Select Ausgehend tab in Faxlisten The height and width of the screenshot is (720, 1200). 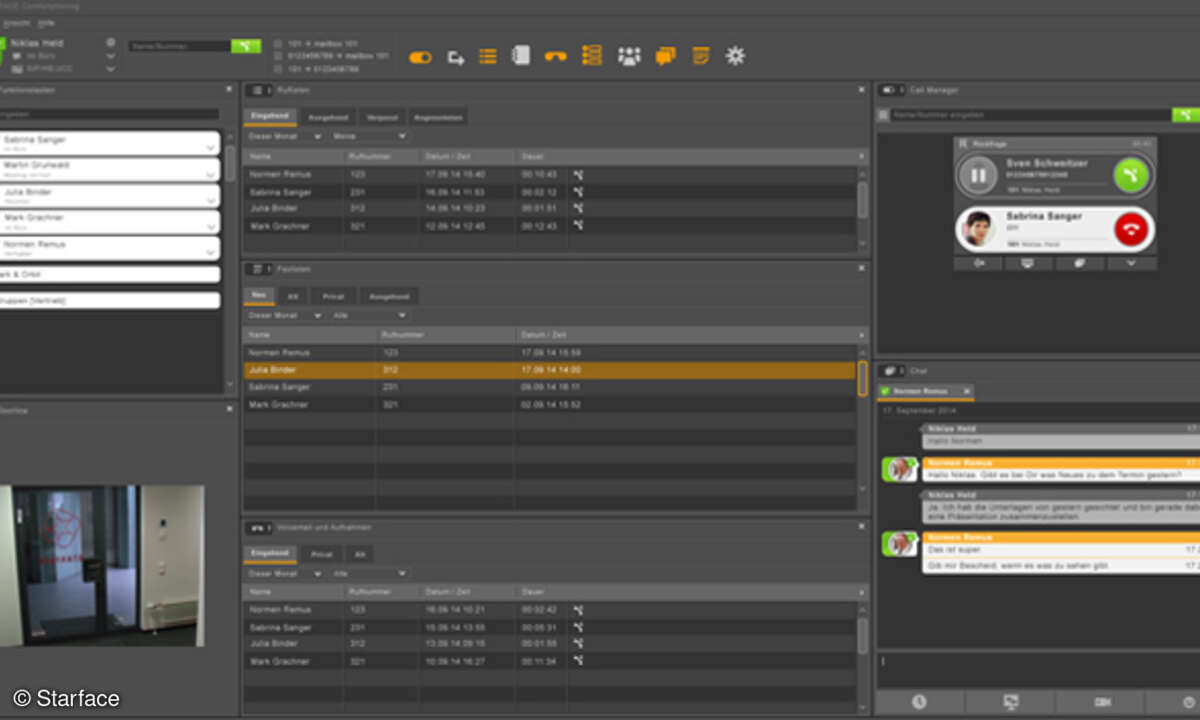[x=389, y=296]
